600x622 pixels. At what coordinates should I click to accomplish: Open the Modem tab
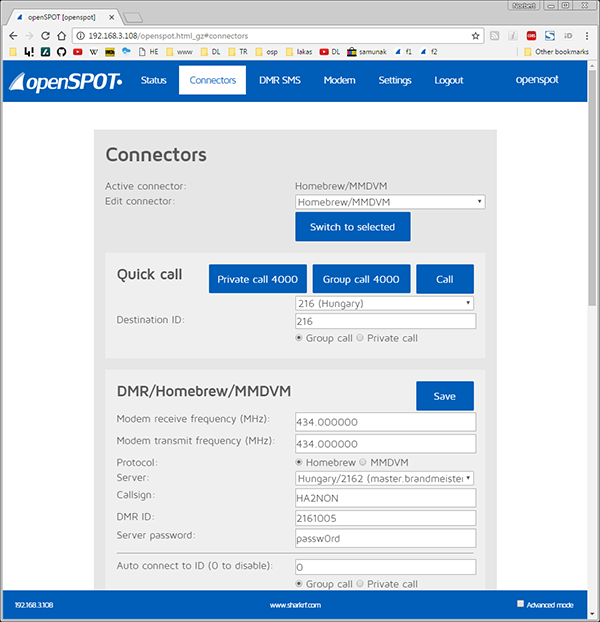(339, 80)
